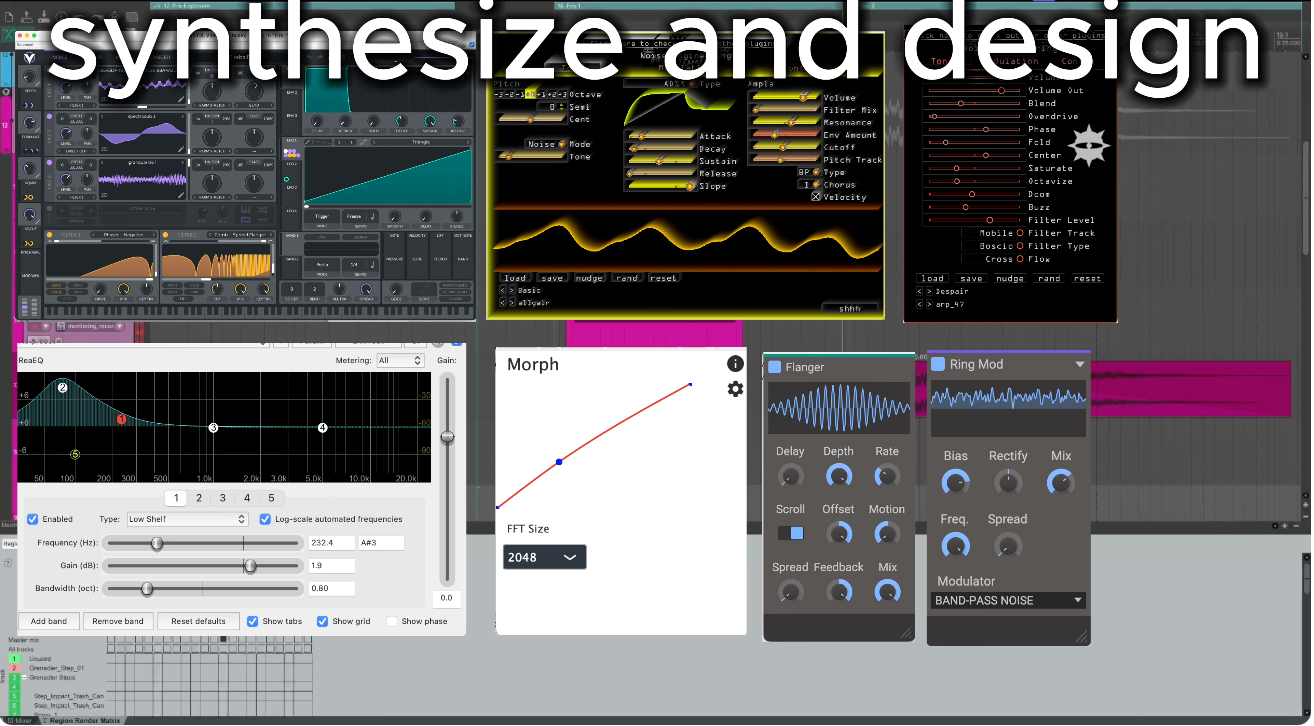
Task: Click the Flanger Mix knob
Action: [x=886, y=592]
